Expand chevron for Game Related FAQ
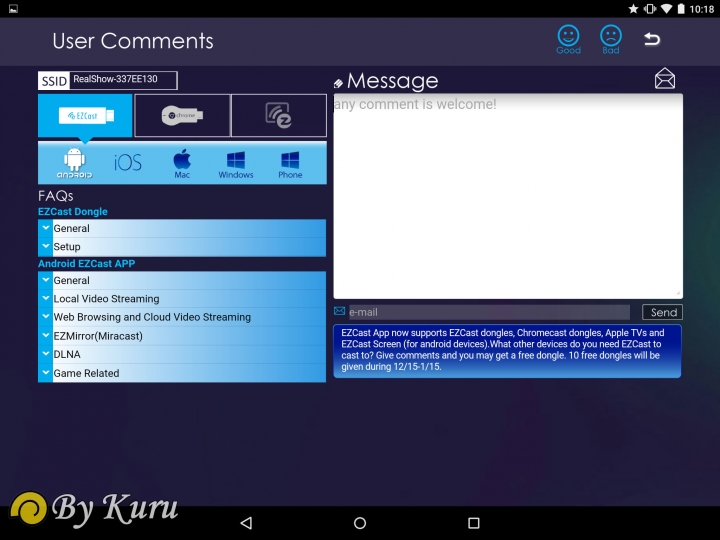The width and height of the screenshot is (720, 540). coord(45,372)
